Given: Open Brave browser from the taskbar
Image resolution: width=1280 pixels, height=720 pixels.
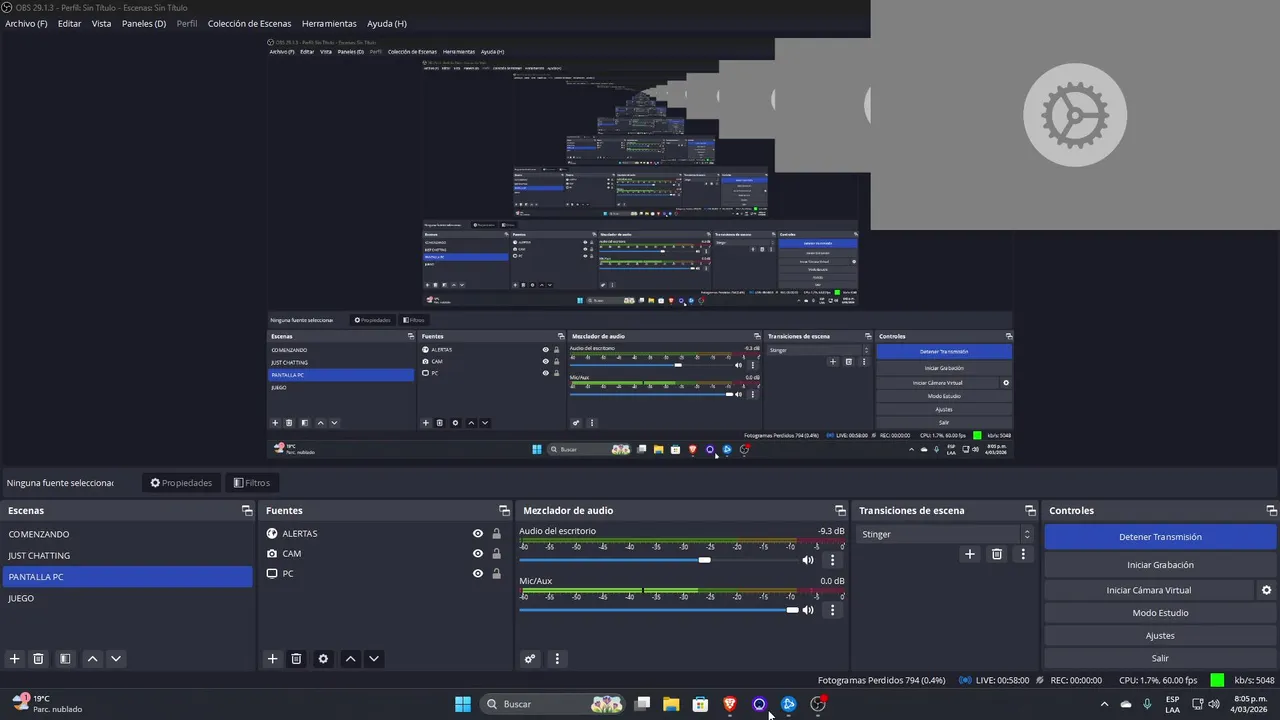Looking at the screenshot, I should coord(730,704).
